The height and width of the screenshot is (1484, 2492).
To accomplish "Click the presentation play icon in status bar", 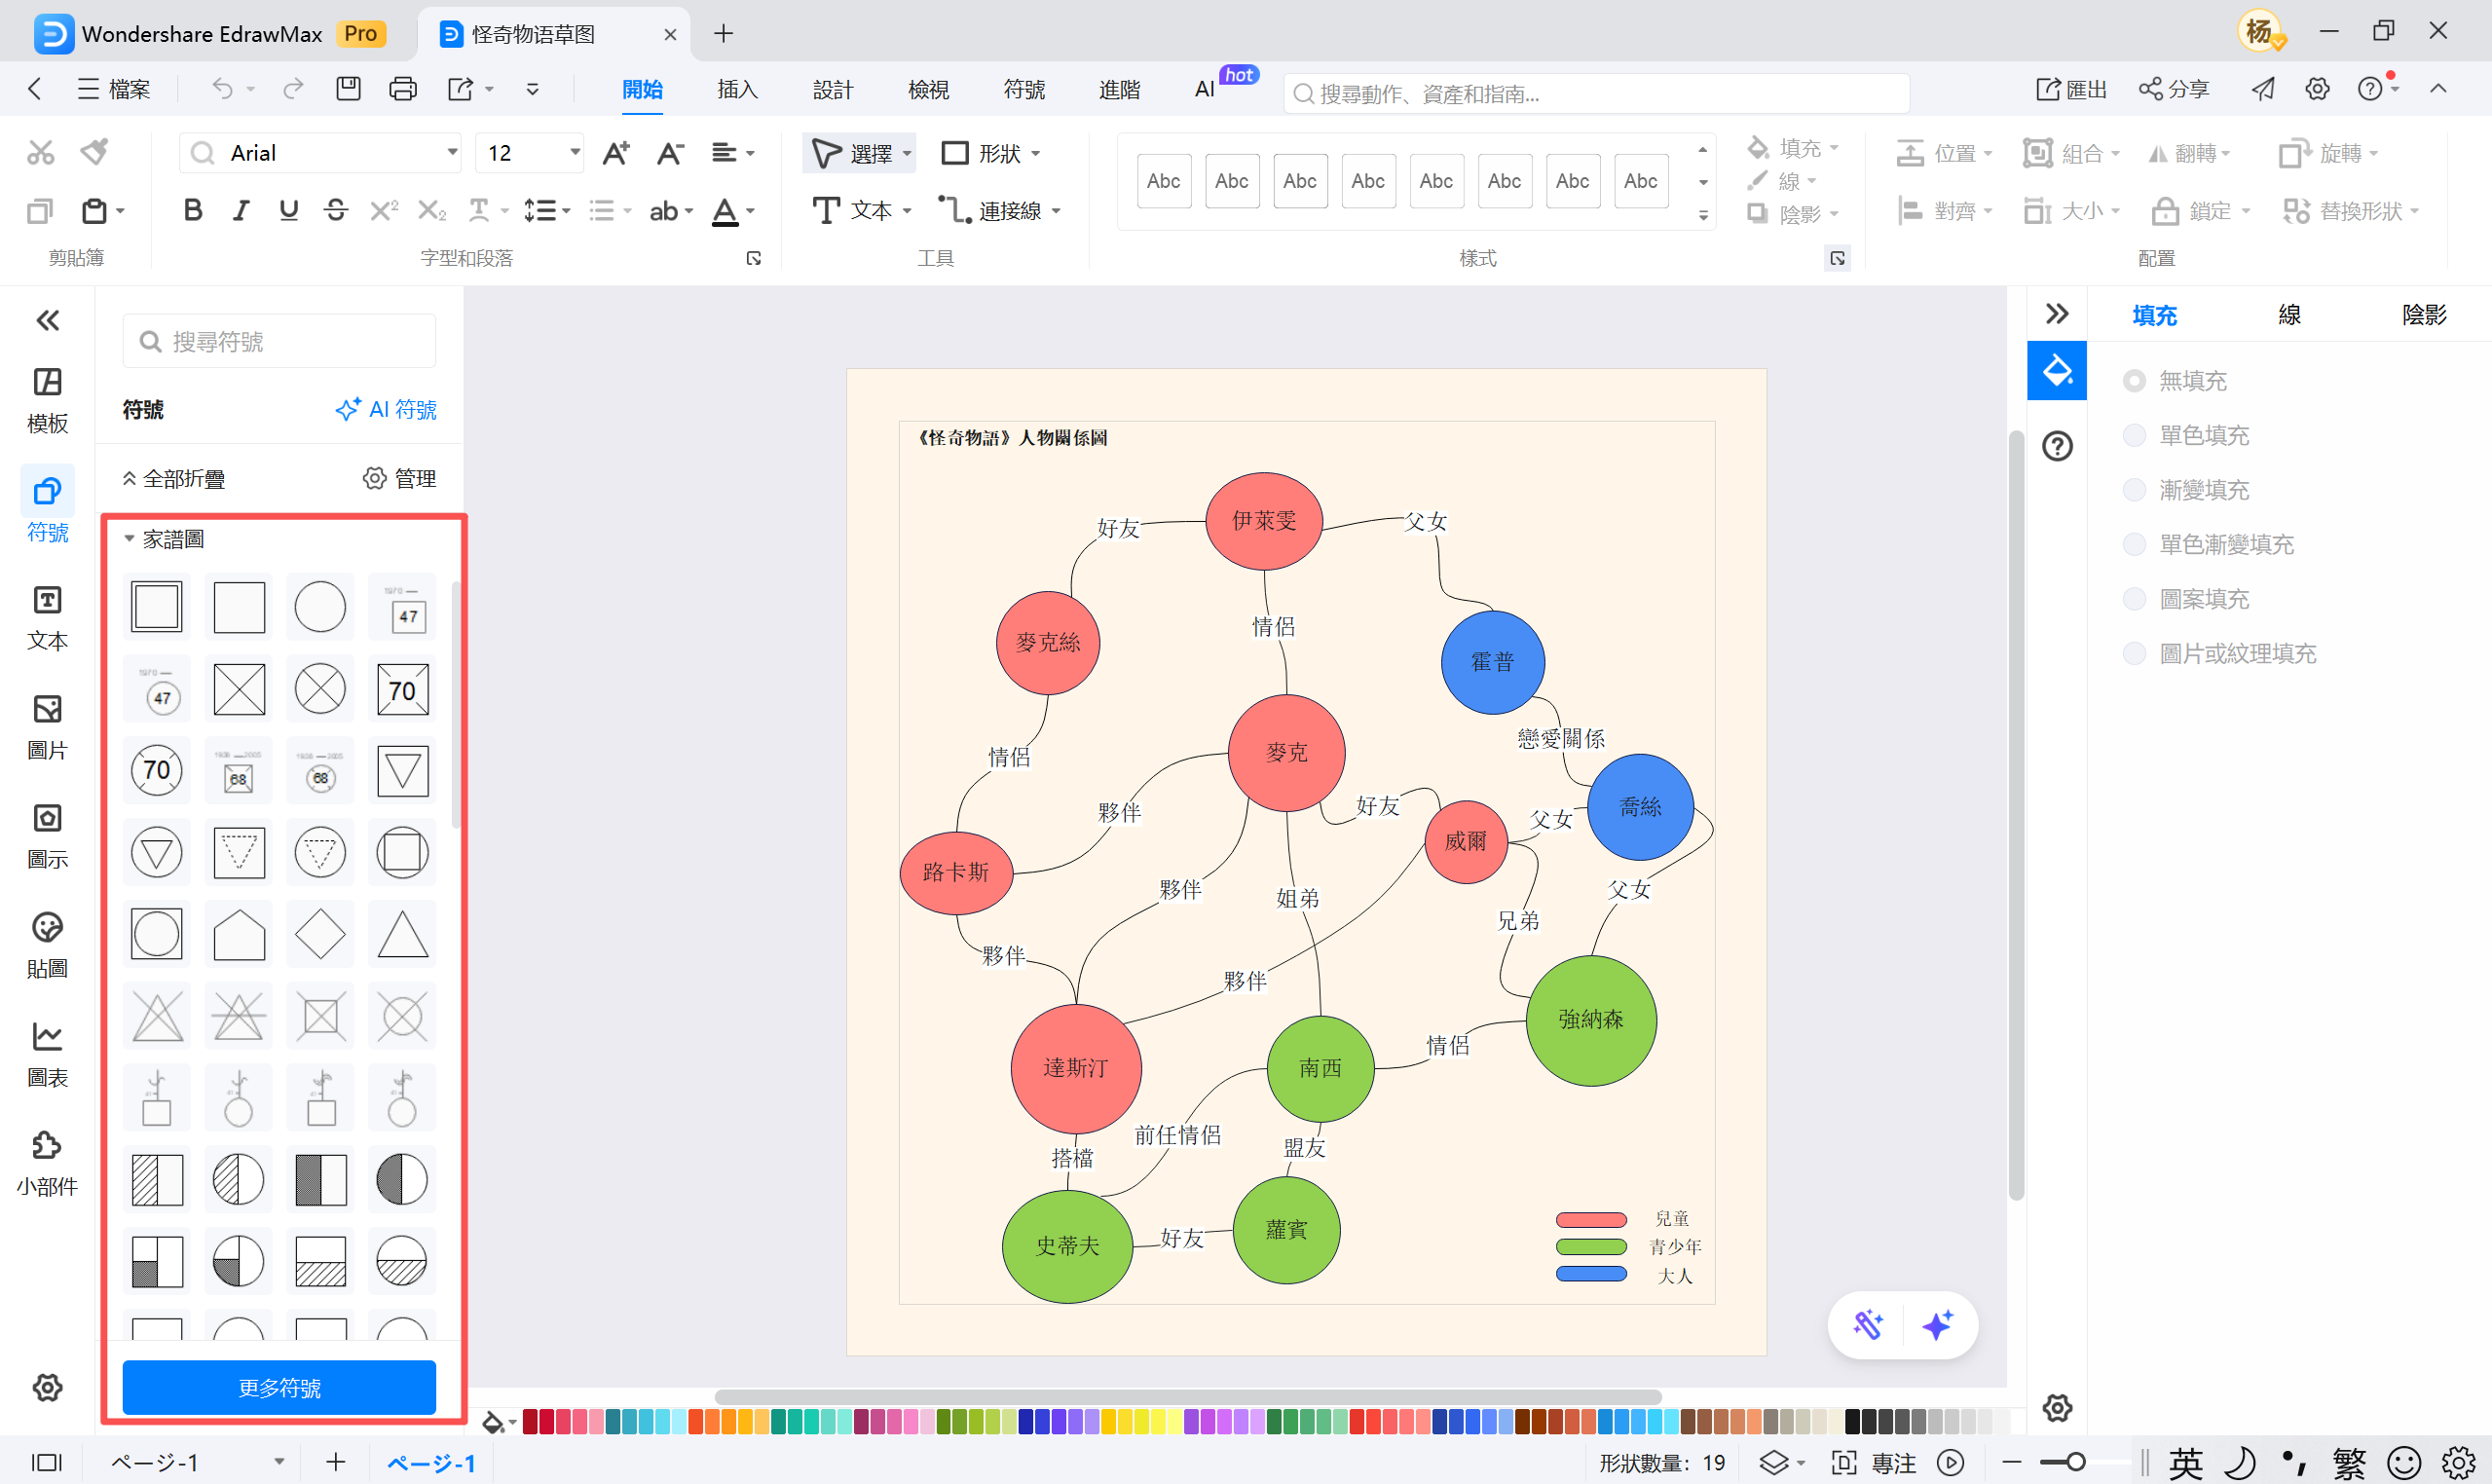I will pos(1950,1462).
